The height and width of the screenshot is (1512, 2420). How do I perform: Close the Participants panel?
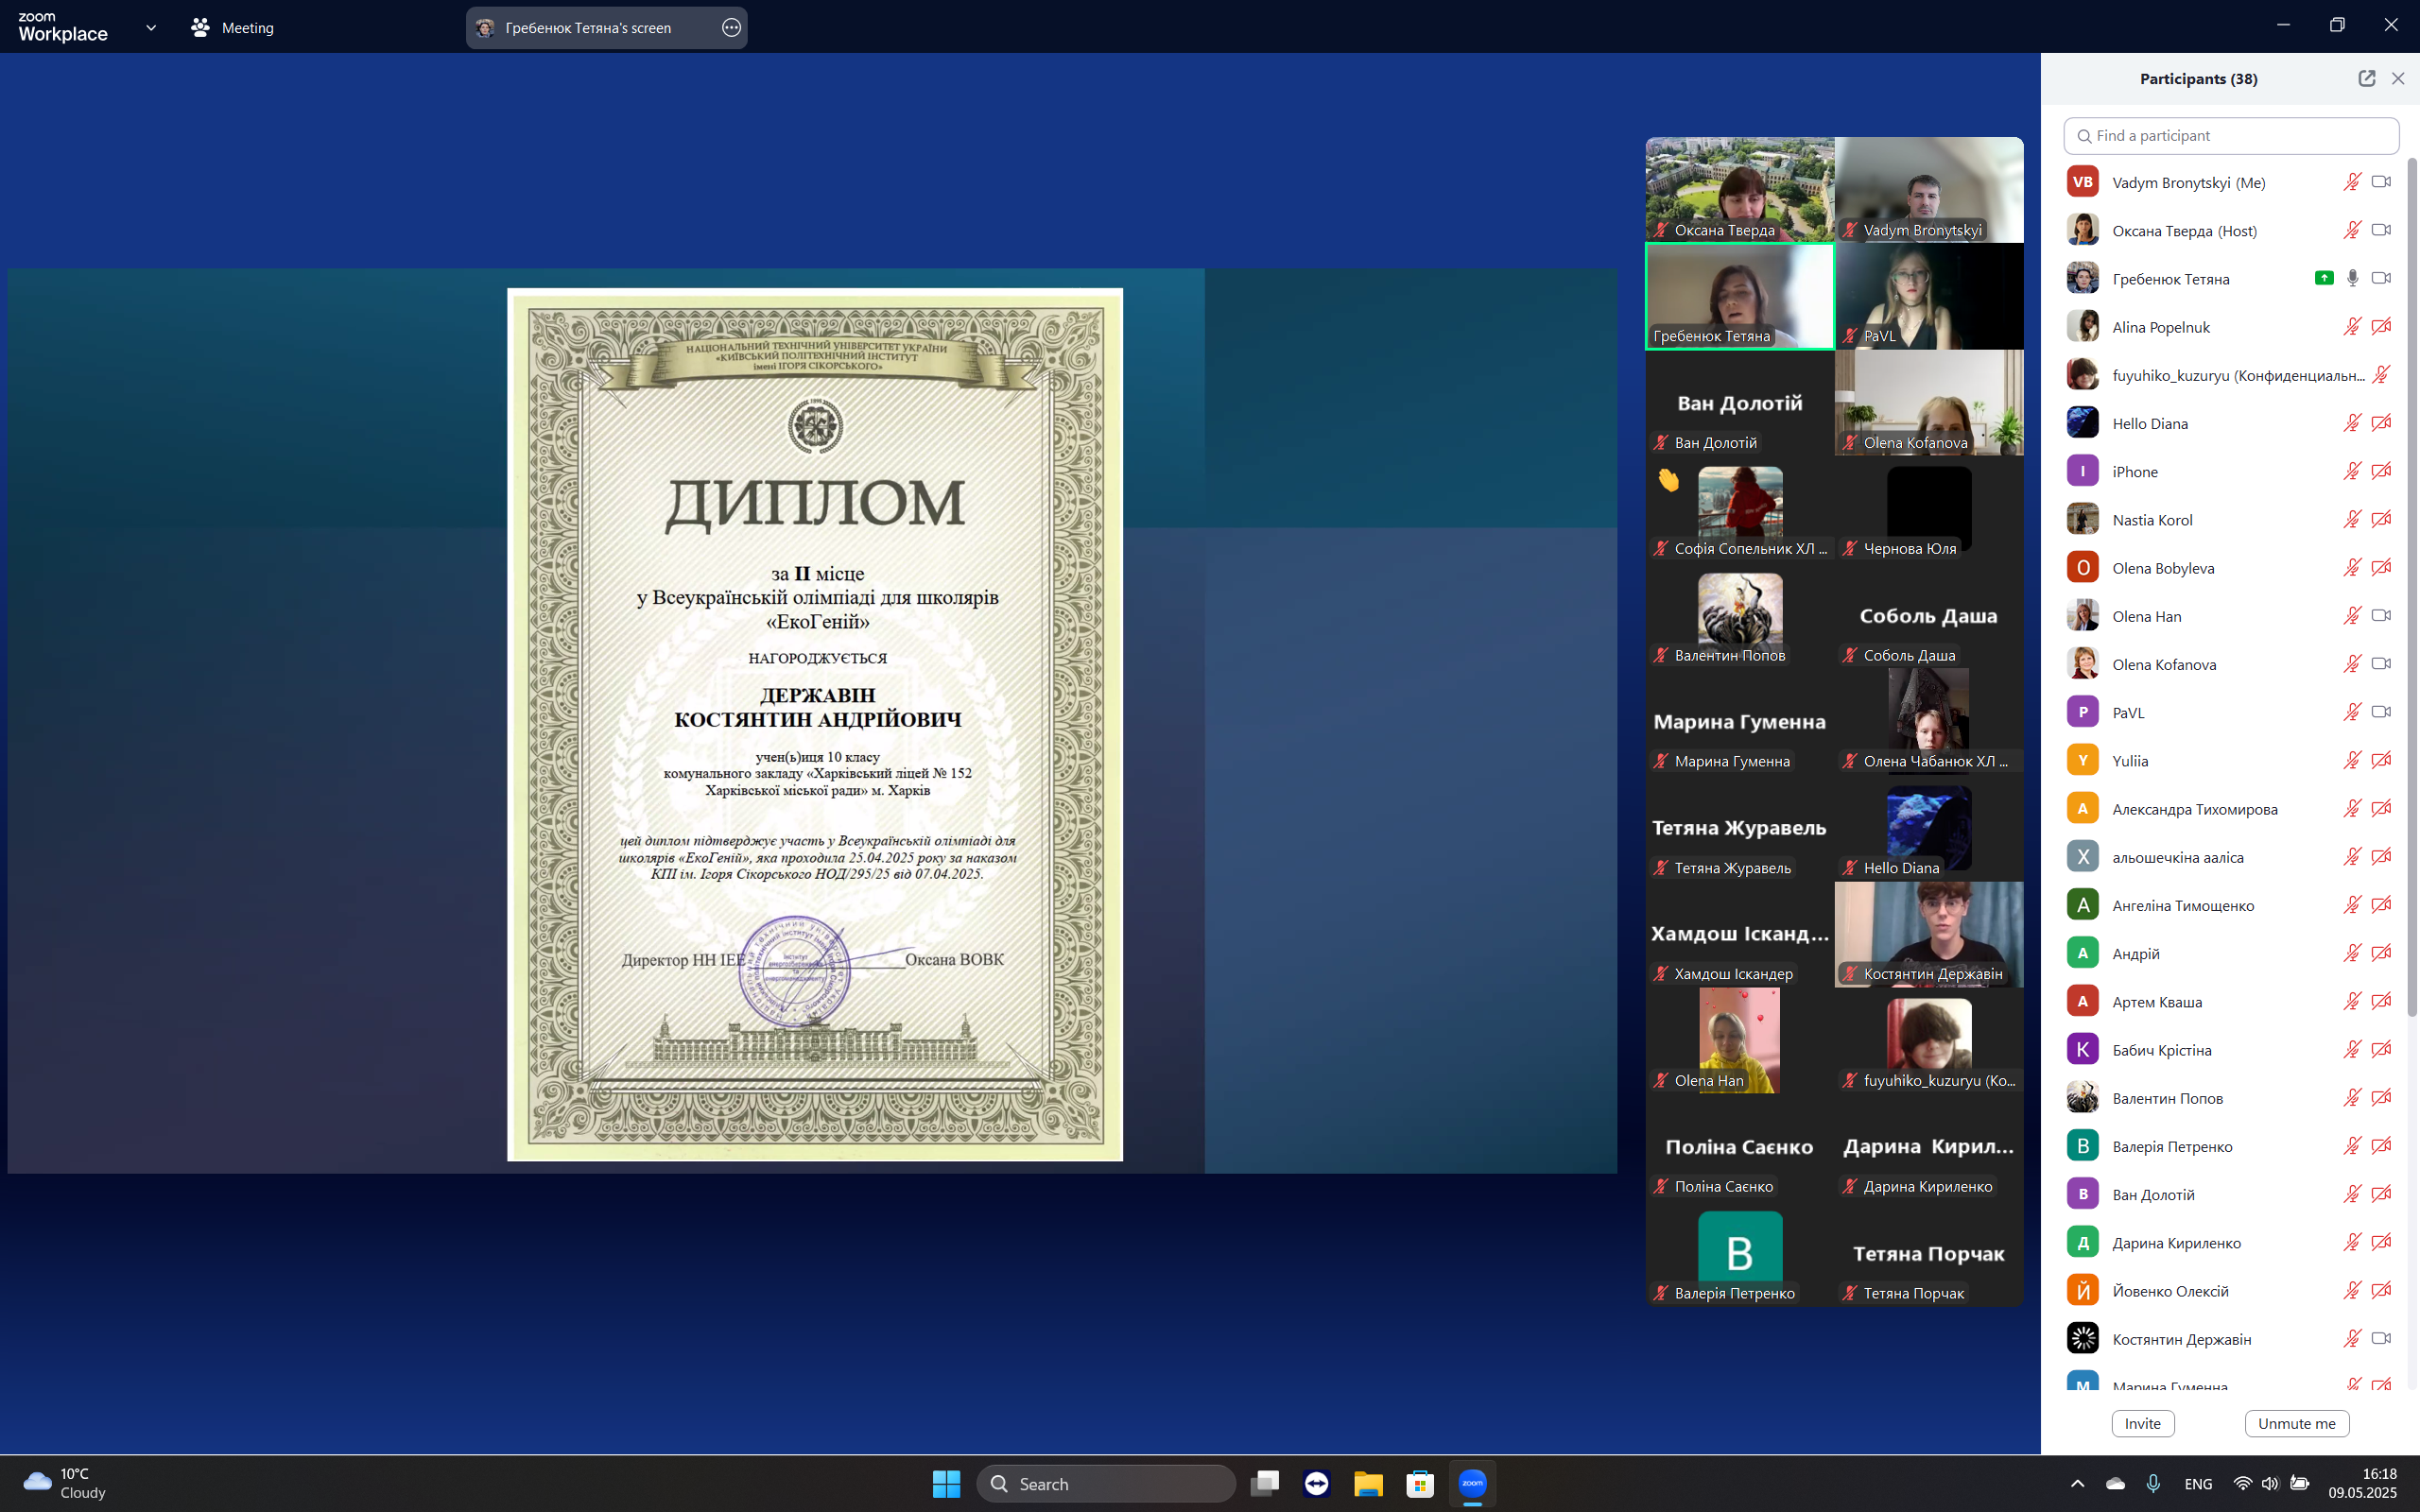tap(2398, 78)
